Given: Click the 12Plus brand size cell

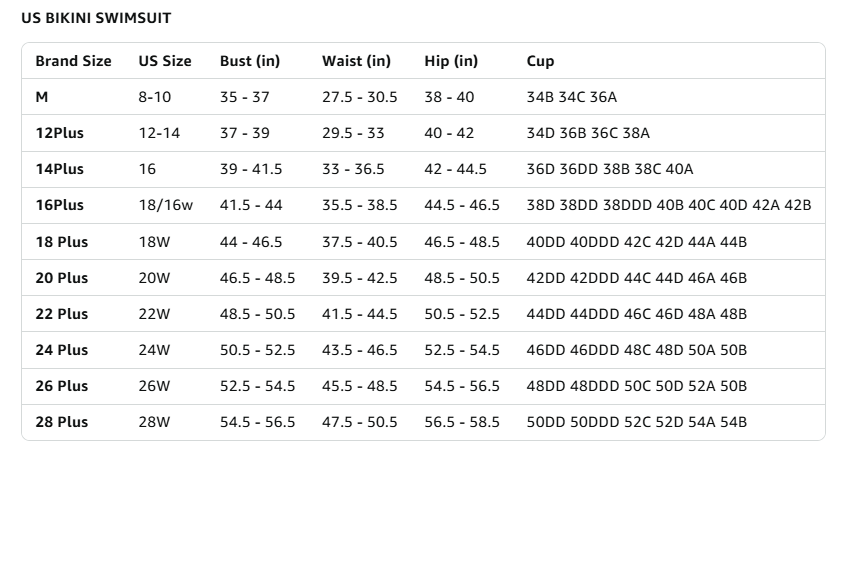Looking at the screenshot, I should (x=60, y=133).
